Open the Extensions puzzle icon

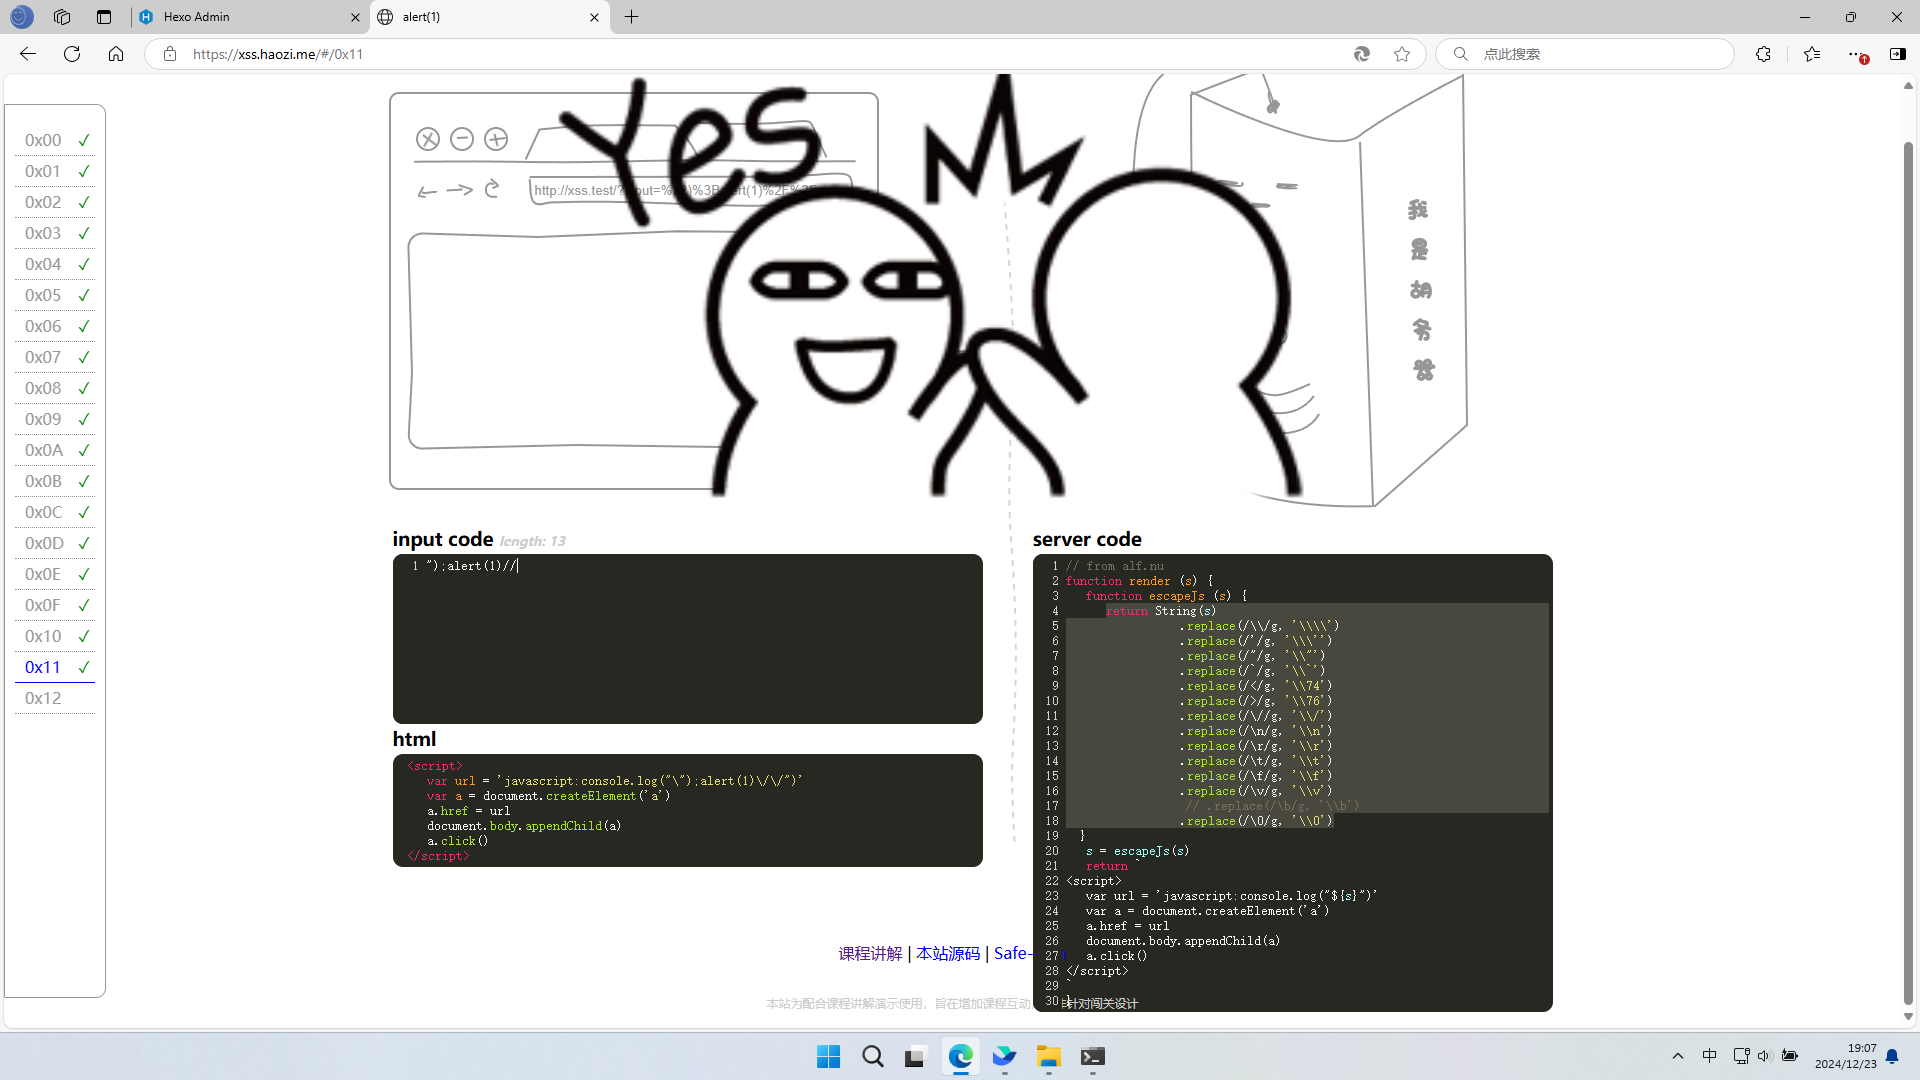point(1763,54)
